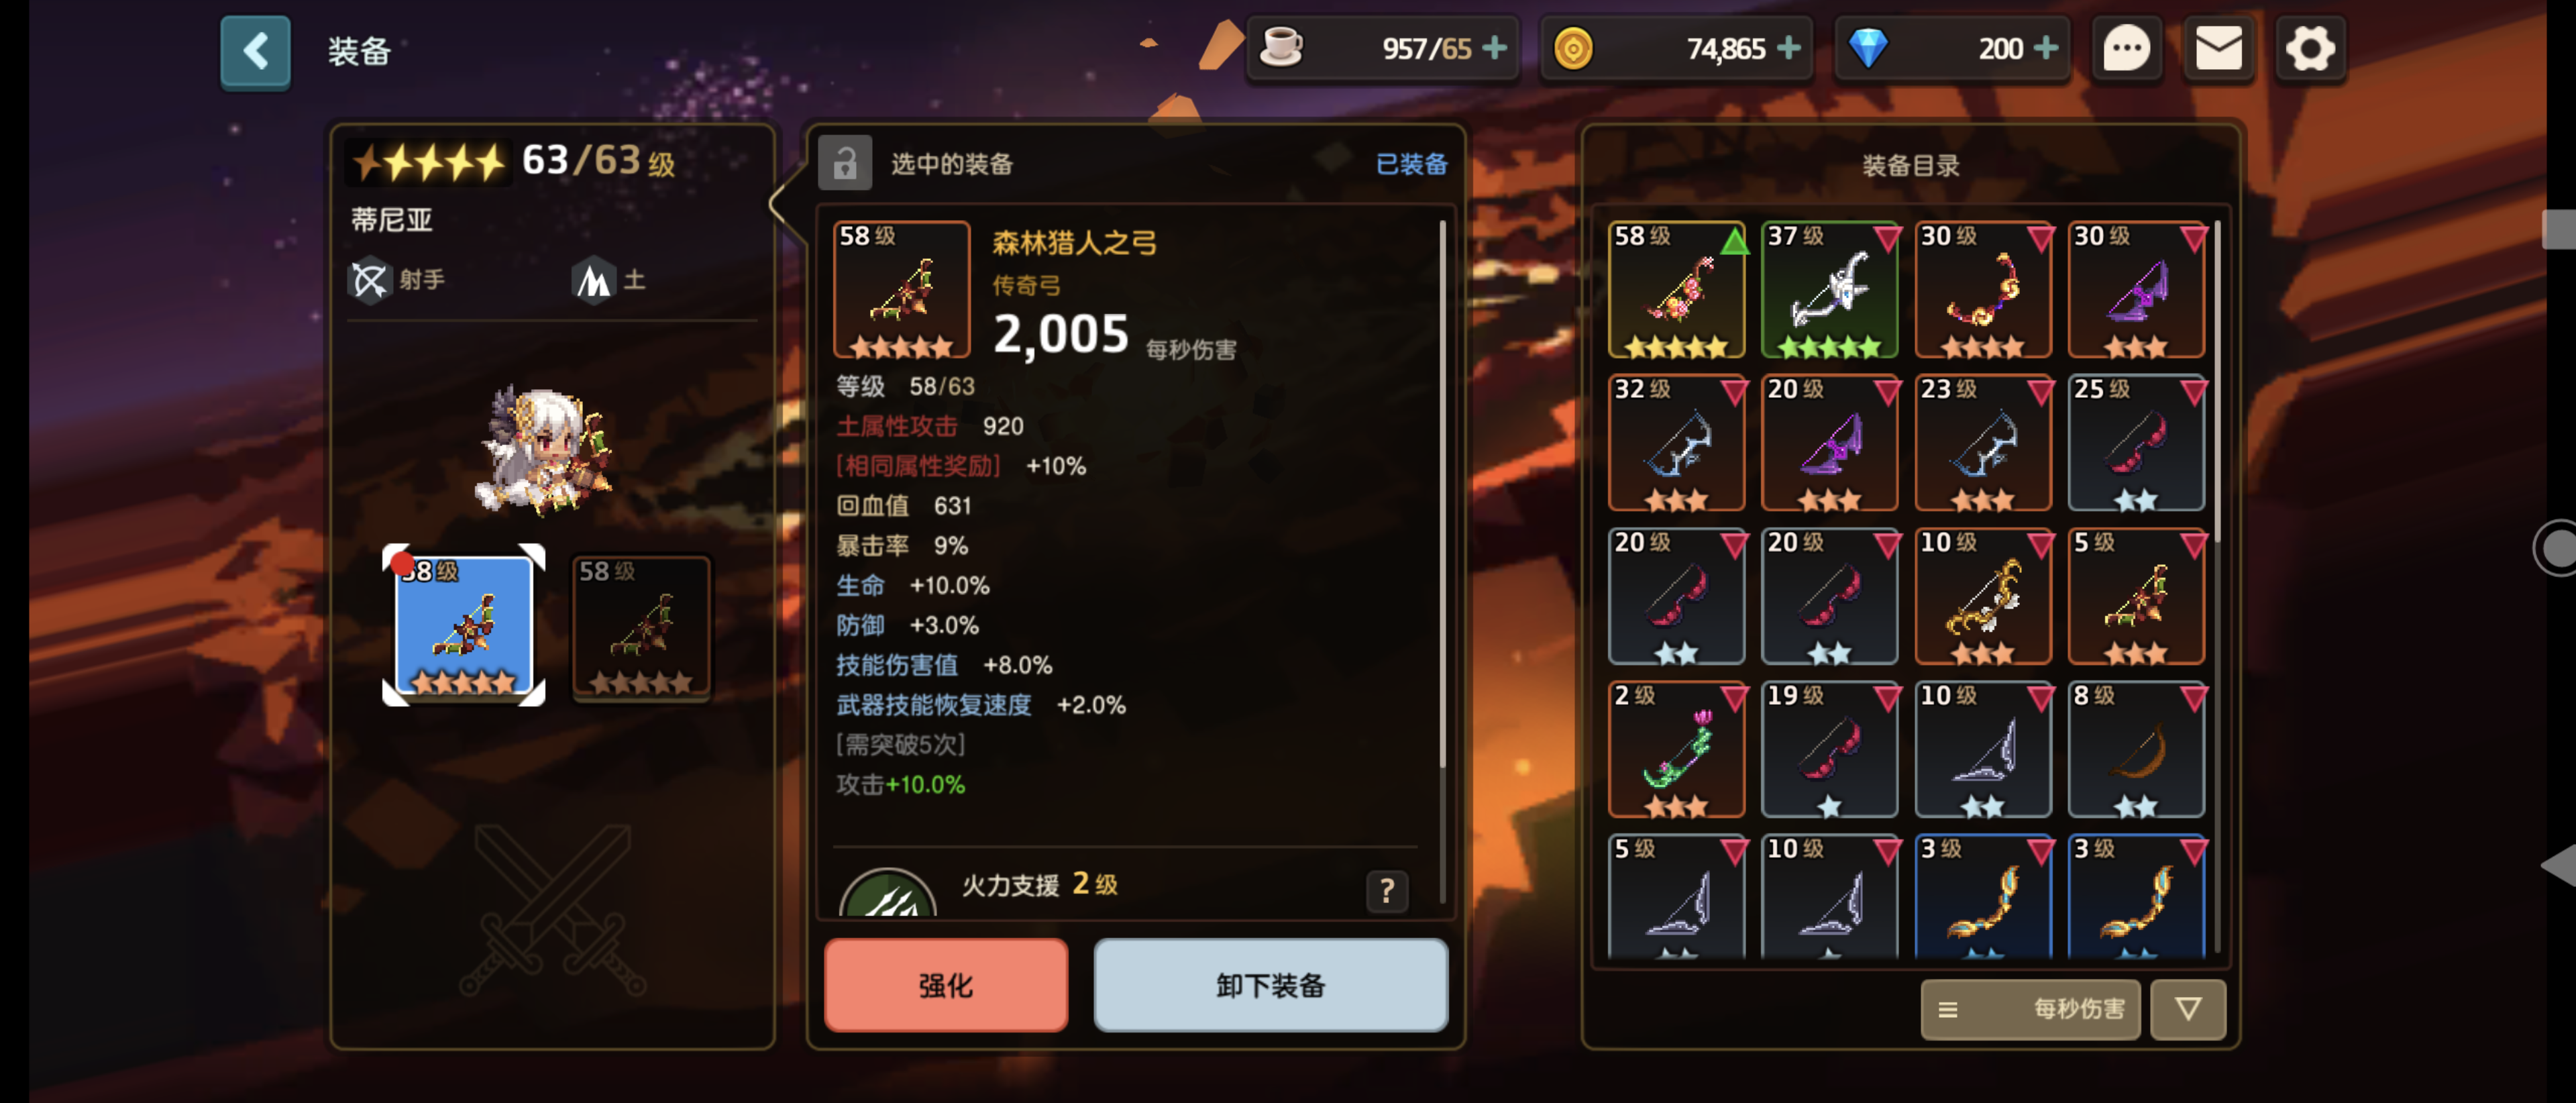The image size is (2576, 1103).
Task: Click the 强化 enhance button
Action: coord(946,985)
